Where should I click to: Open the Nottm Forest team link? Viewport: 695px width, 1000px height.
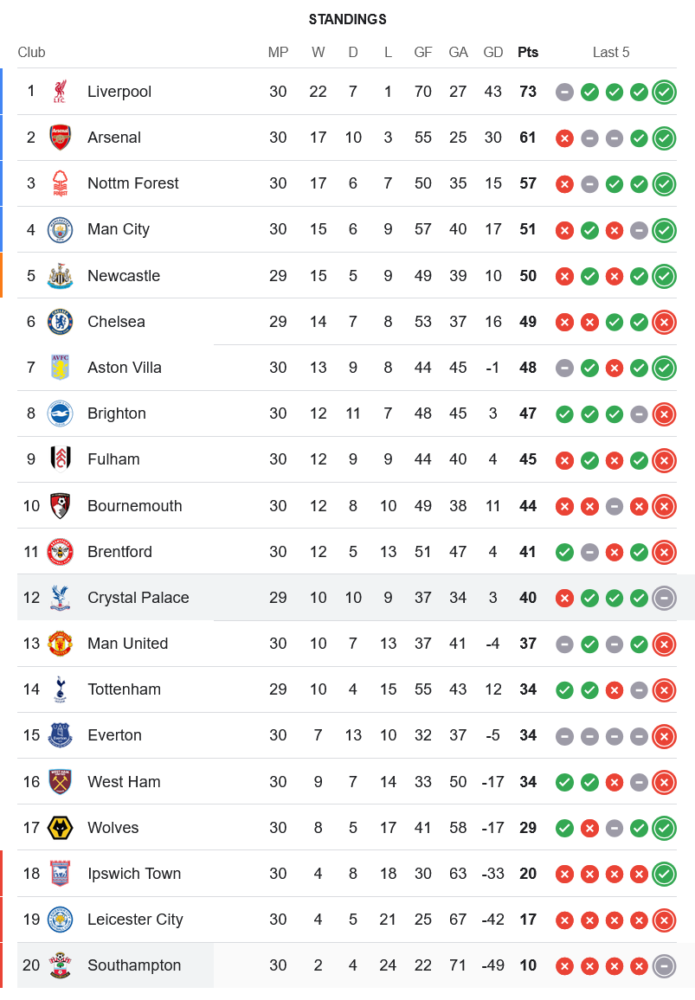133,184
